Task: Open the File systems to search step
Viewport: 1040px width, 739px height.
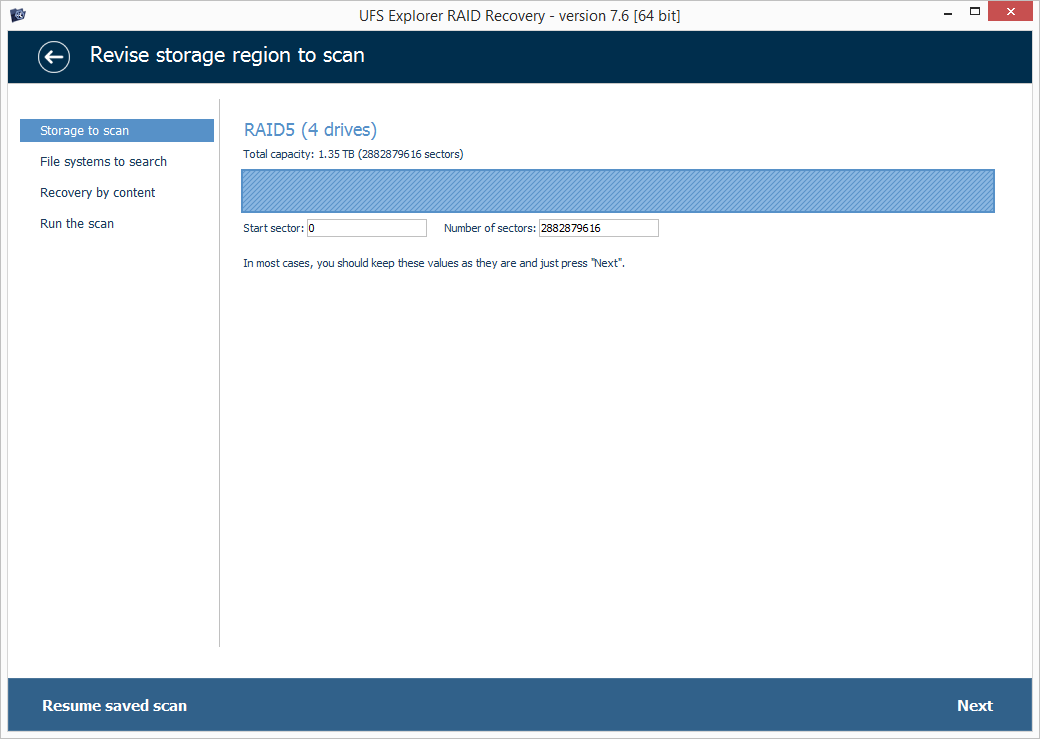Action: [x=103, y=162]
